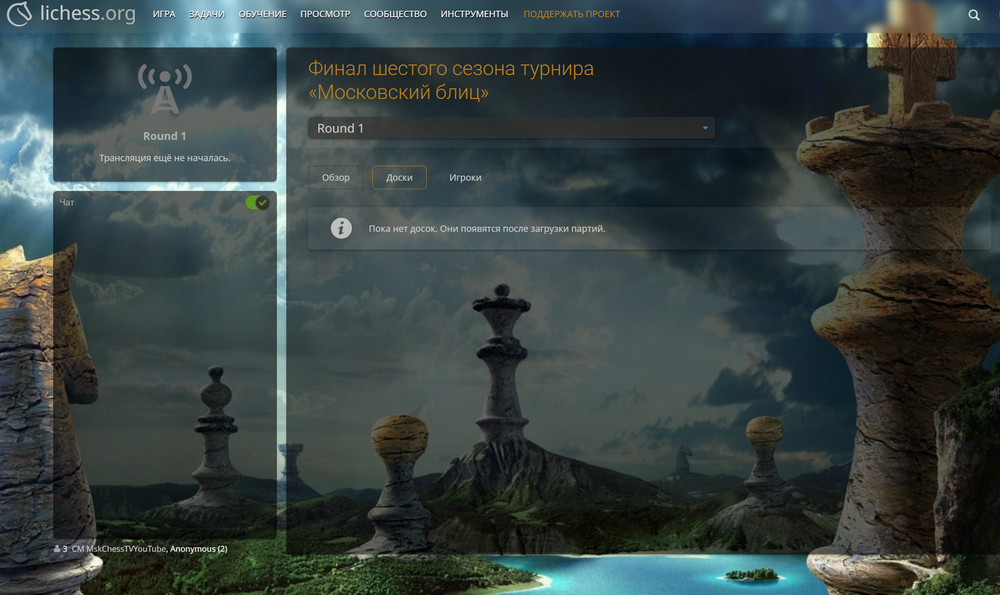Viewport: 1000px width, 595px height.
Task: Switch to the Обзор tab
Action: 335,177
